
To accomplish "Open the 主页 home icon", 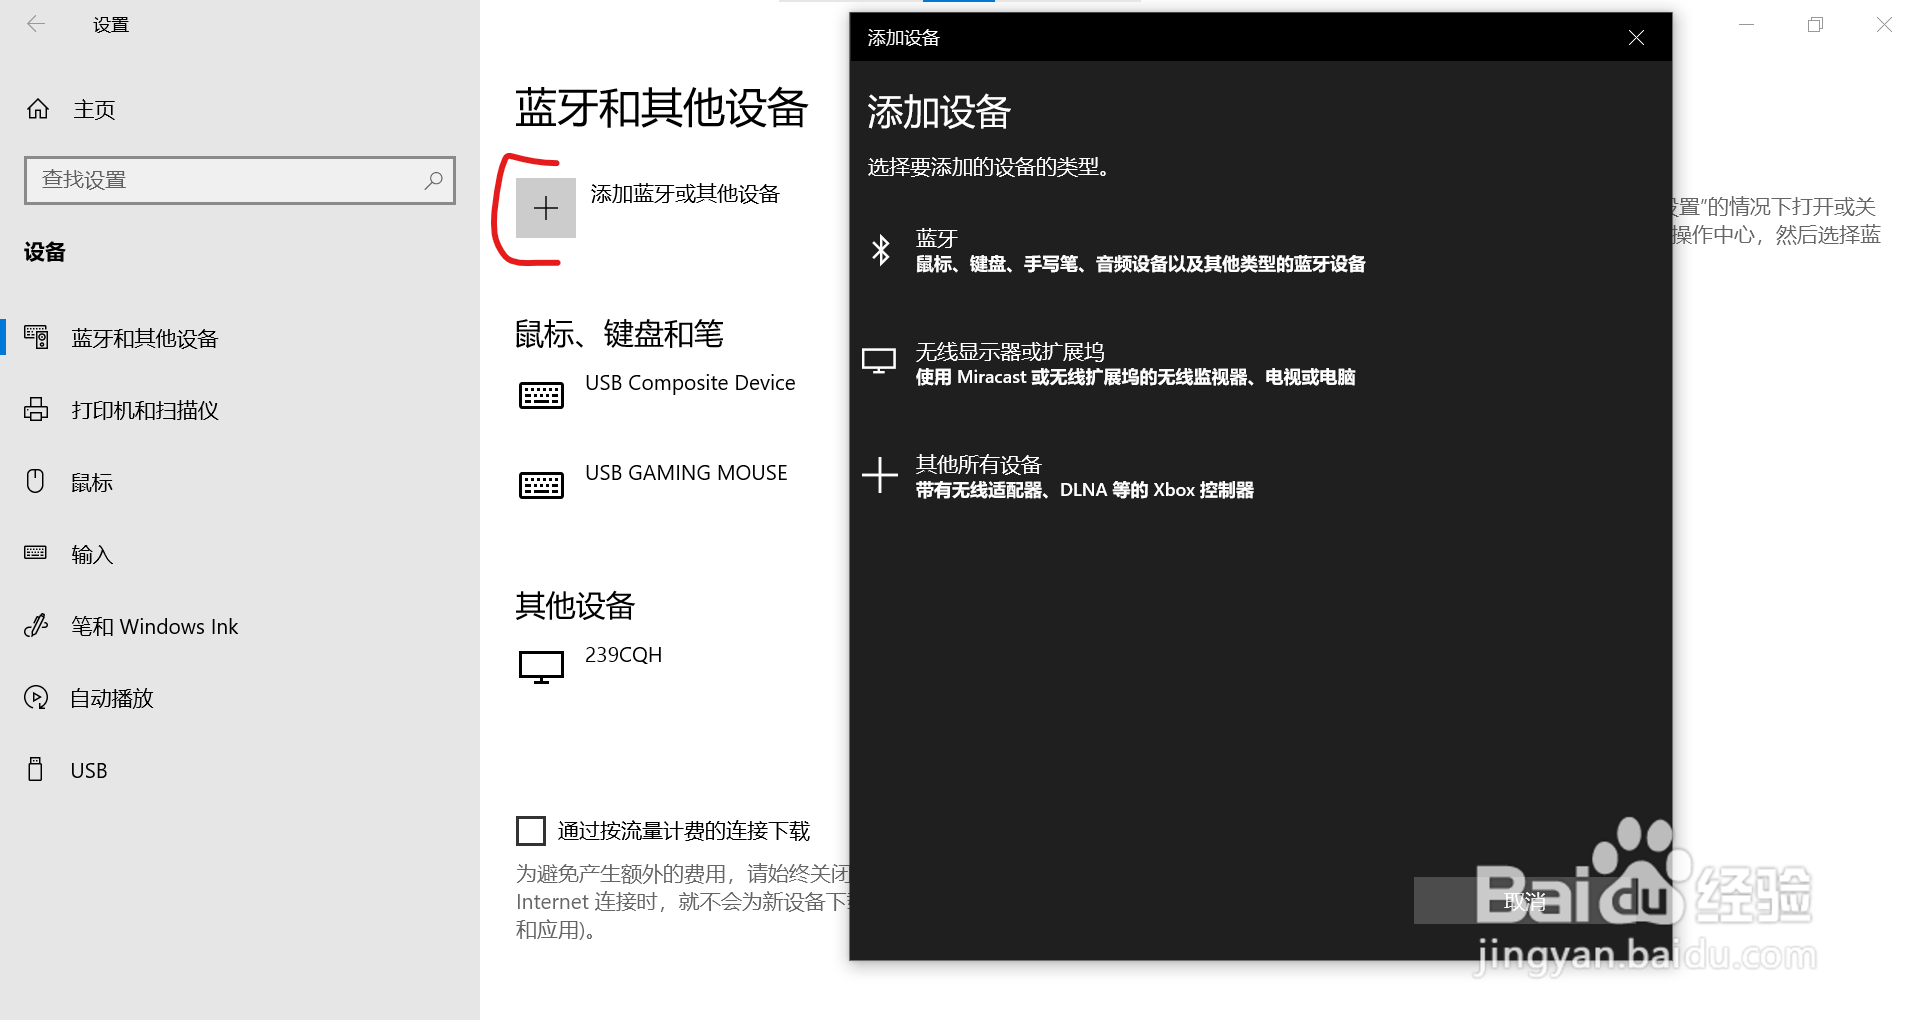I will (38, 109).
